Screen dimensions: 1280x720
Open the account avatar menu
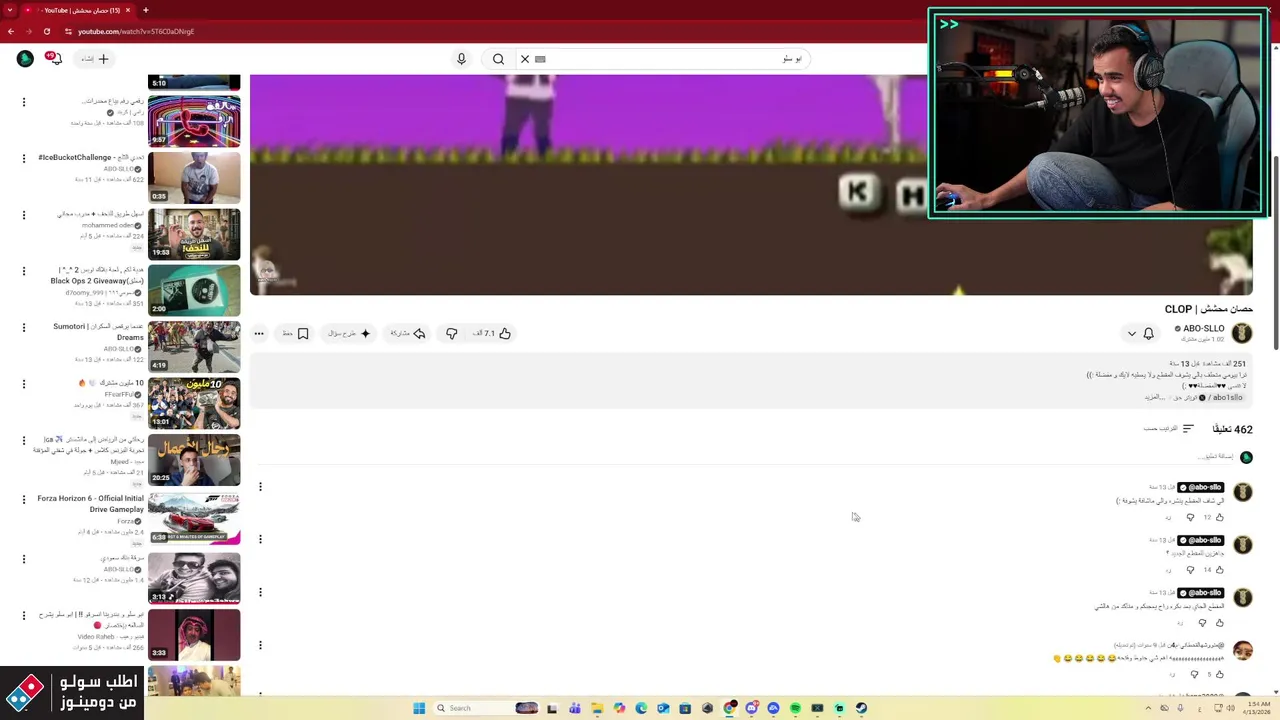(25, 59)
